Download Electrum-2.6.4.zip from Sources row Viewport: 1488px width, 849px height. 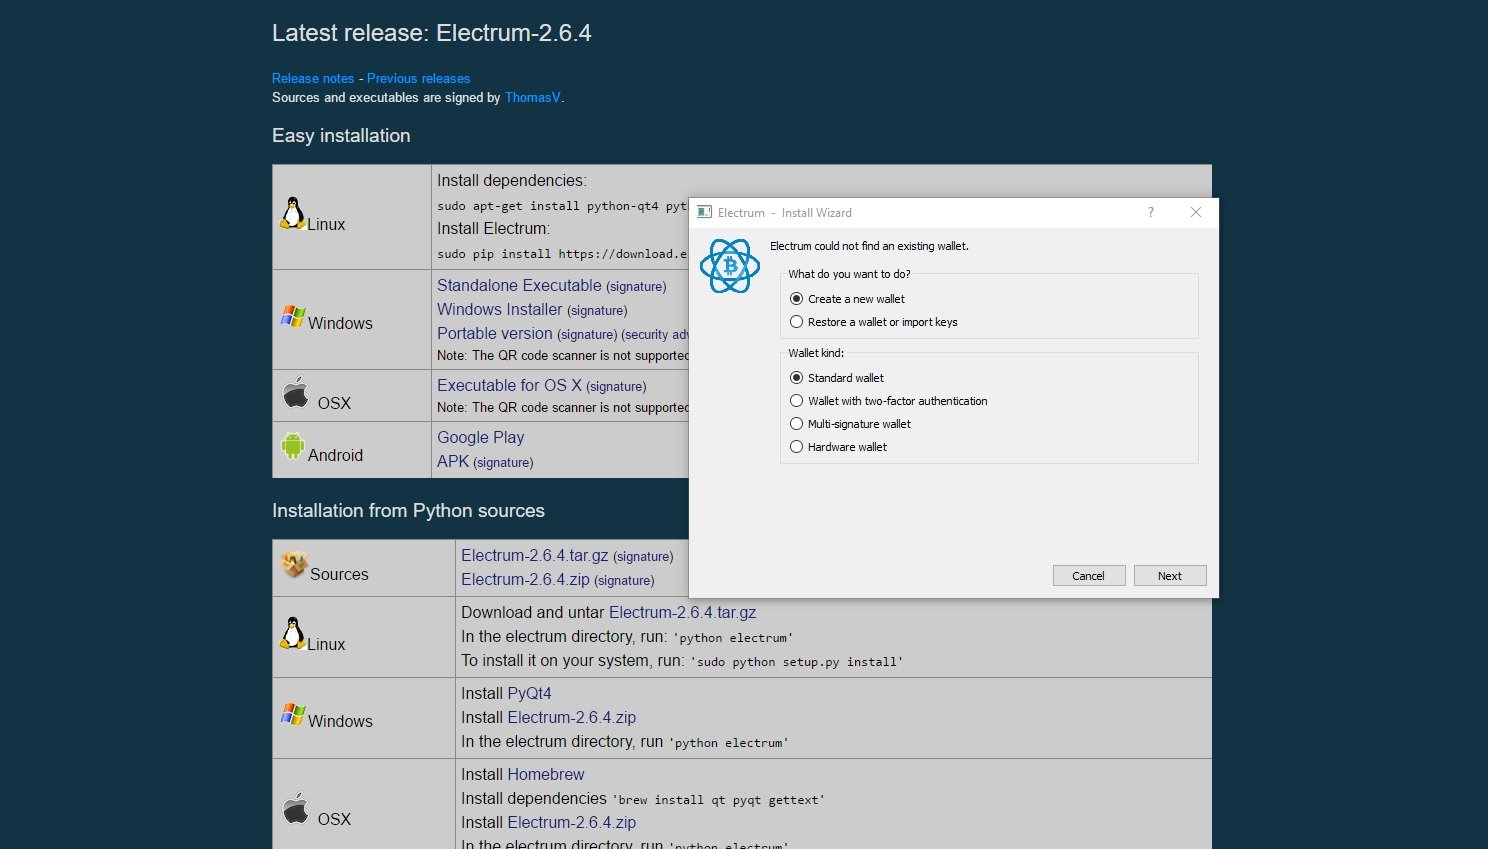pos(525,579)
